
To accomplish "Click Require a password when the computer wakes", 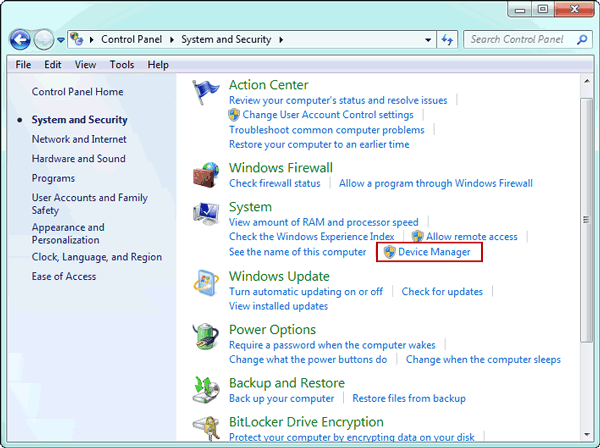I will pyautogui.click(x=332, y=345).
